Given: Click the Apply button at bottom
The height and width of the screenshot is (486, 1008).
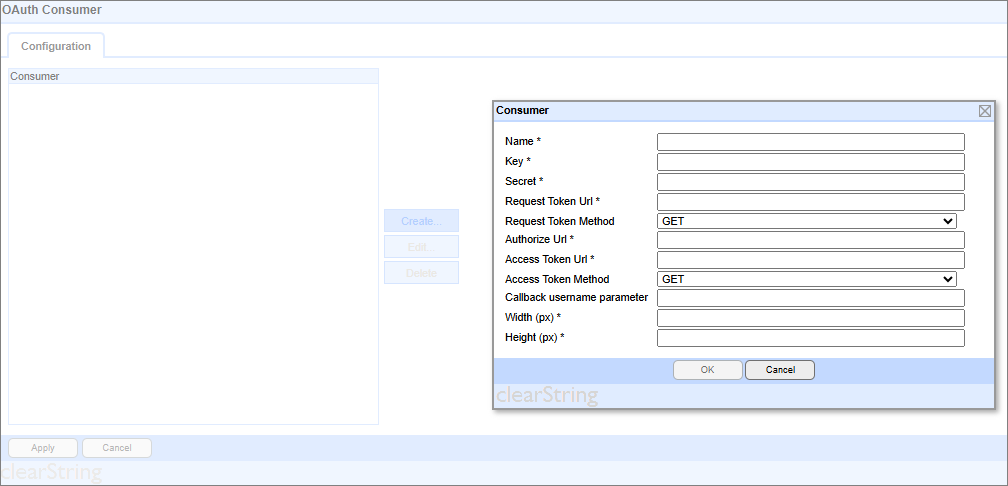Looking at the screenshot, I should pos(43,448).
